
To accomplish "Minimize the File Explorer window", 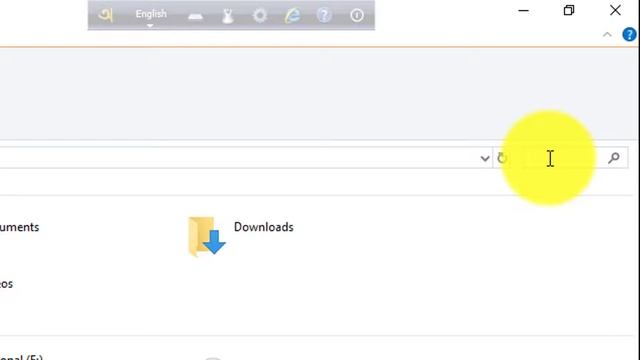I will [x=524, y=10].
